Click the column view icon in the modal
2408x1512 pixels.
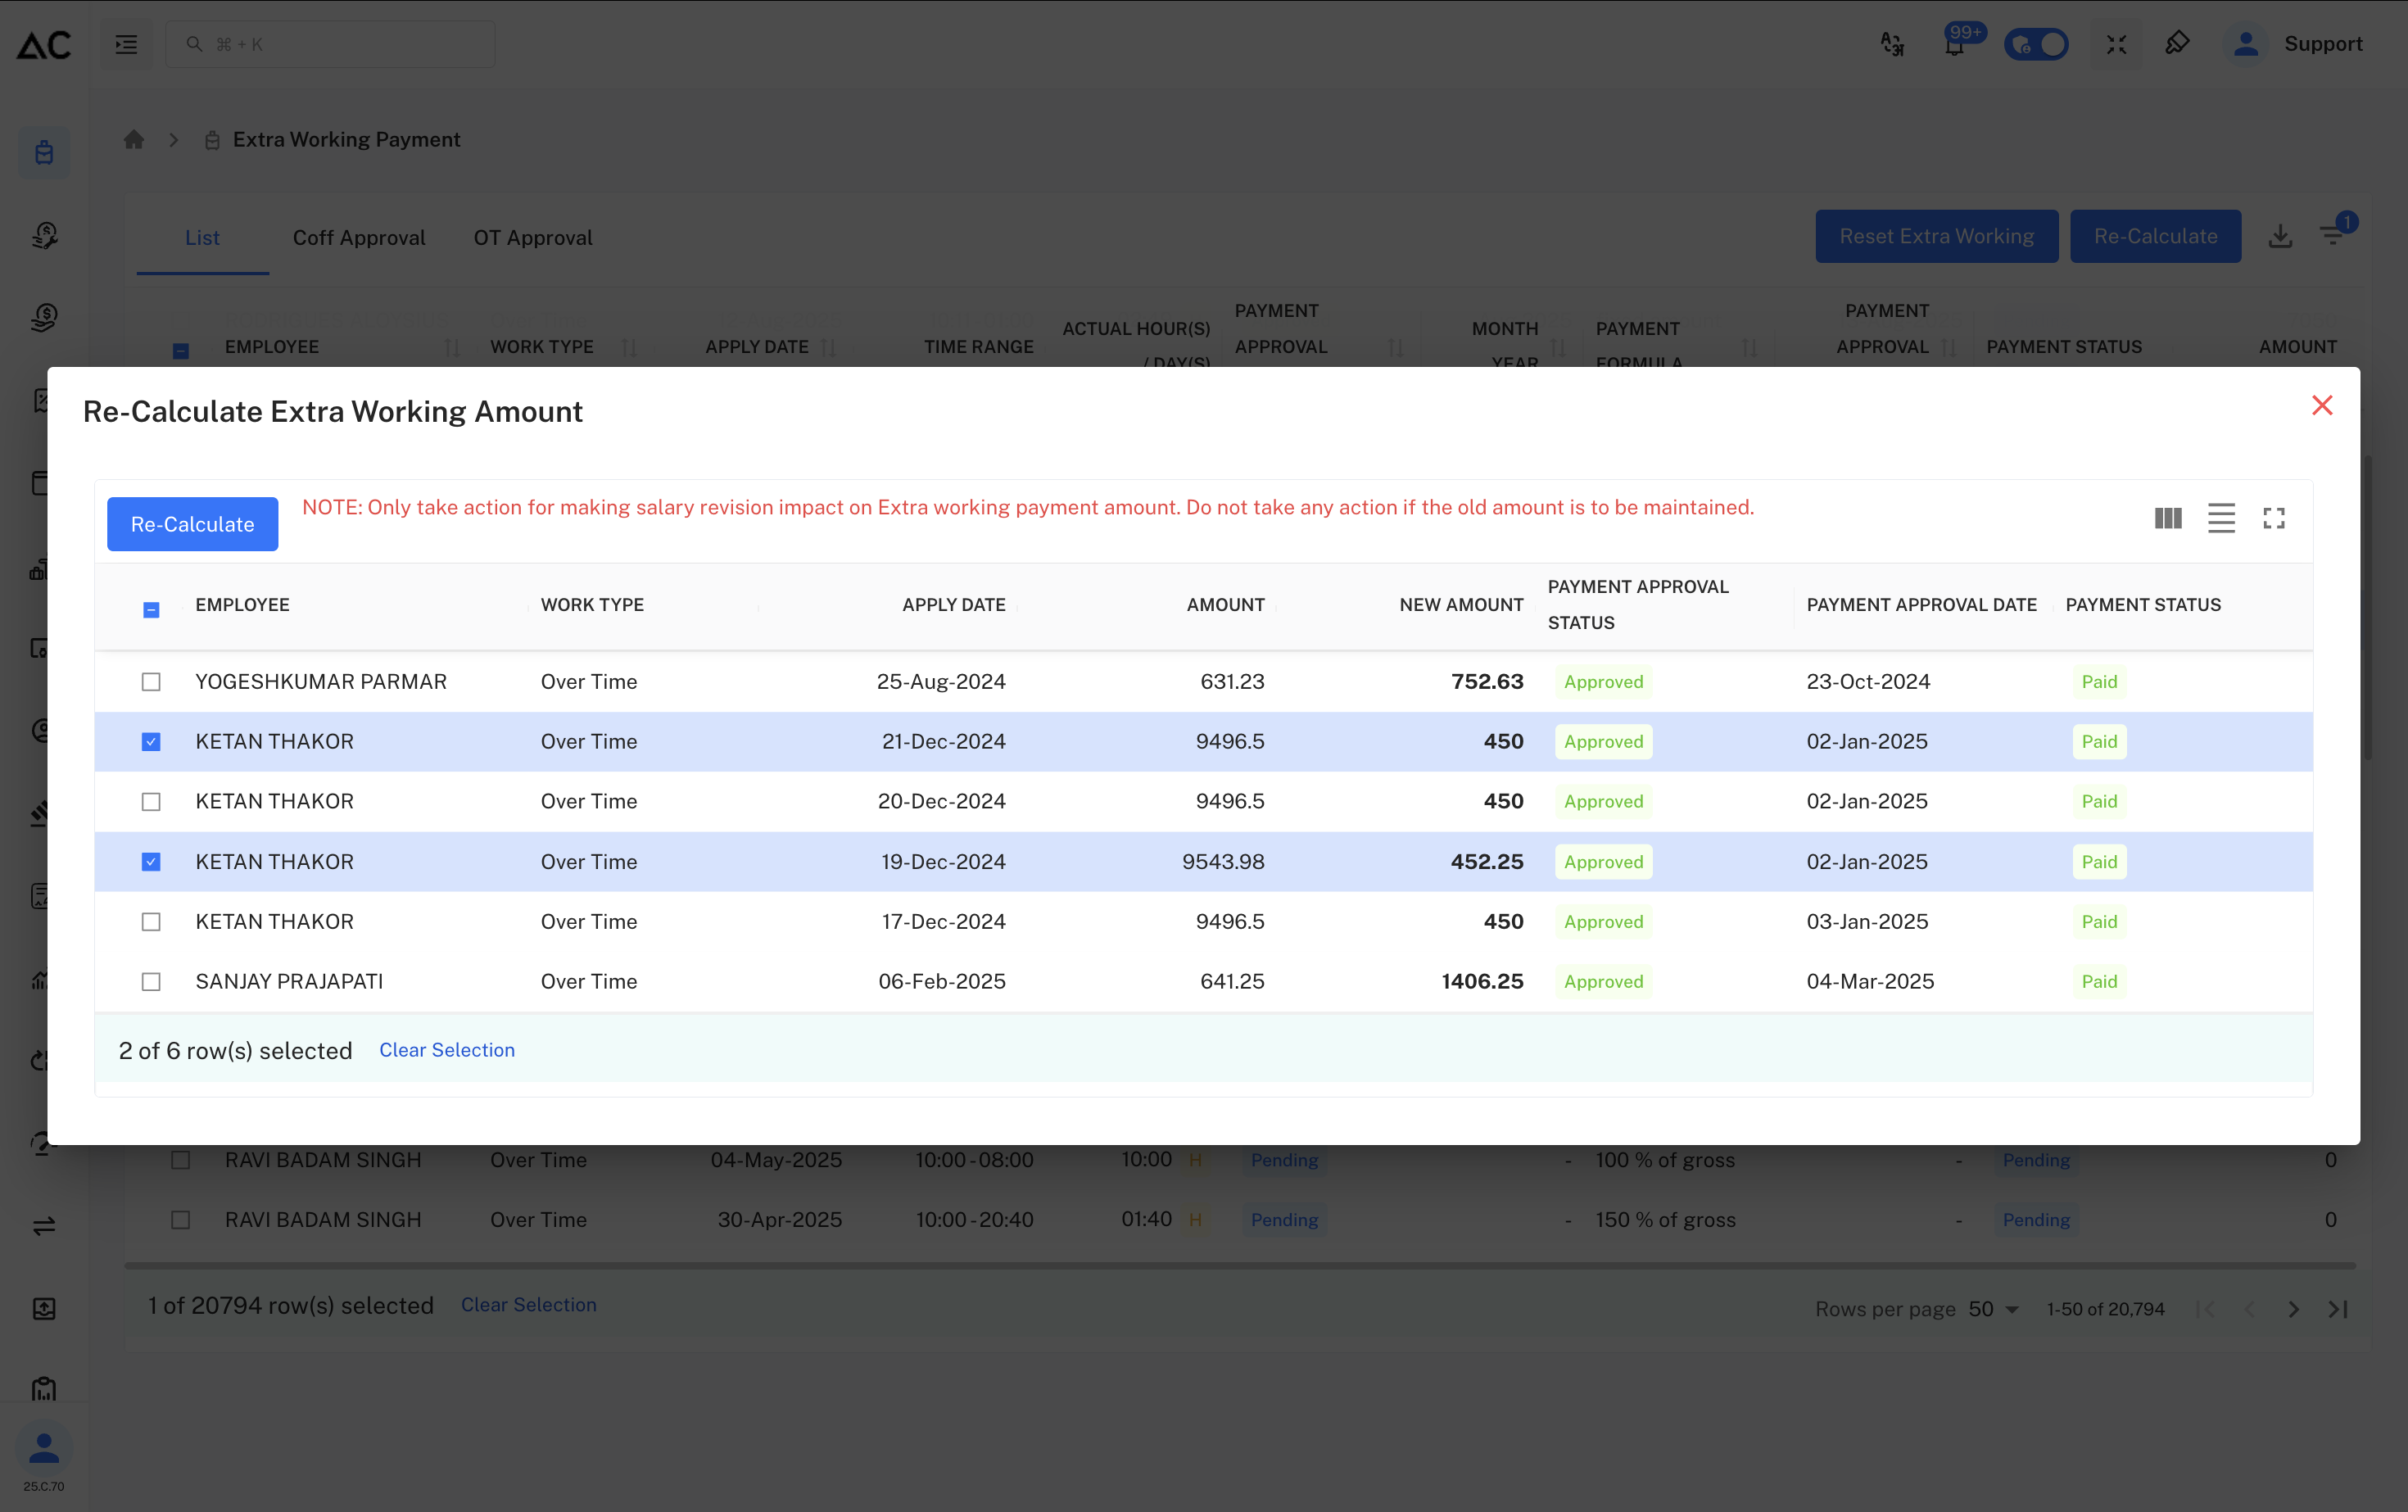[2168, 518]
